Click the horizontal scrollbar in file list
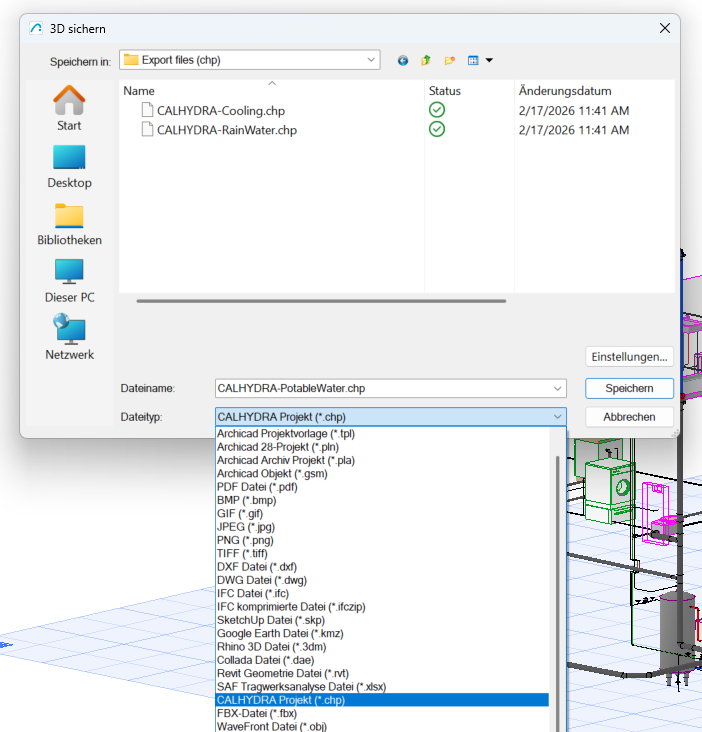The width and height of the screenshot is (702, 732). tap(321, 299)
